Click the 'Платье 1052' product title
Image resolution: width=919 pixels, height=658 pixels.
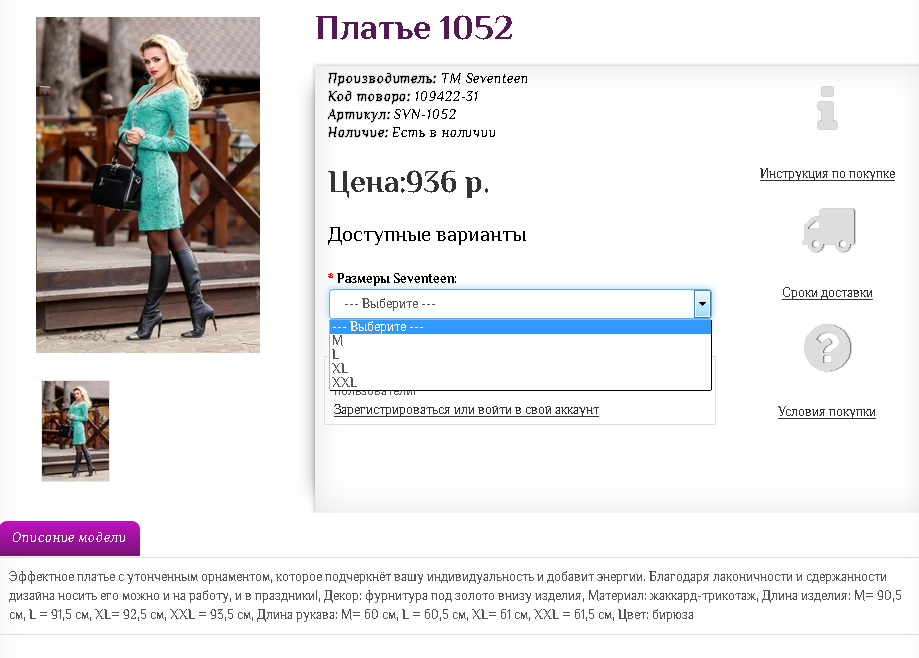(x=414, y=28)
